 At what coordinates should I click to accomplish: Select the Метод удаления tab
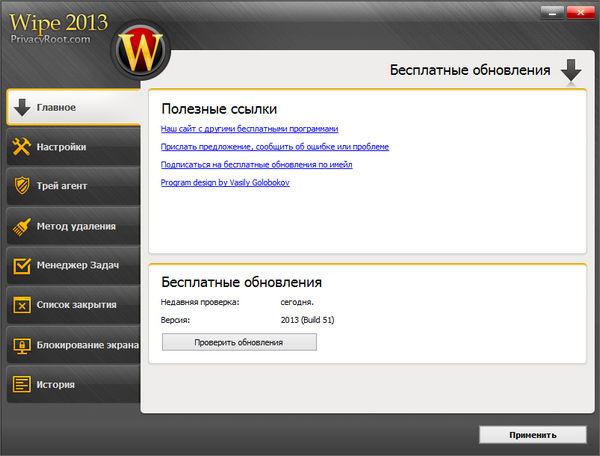tap(73, 226)
